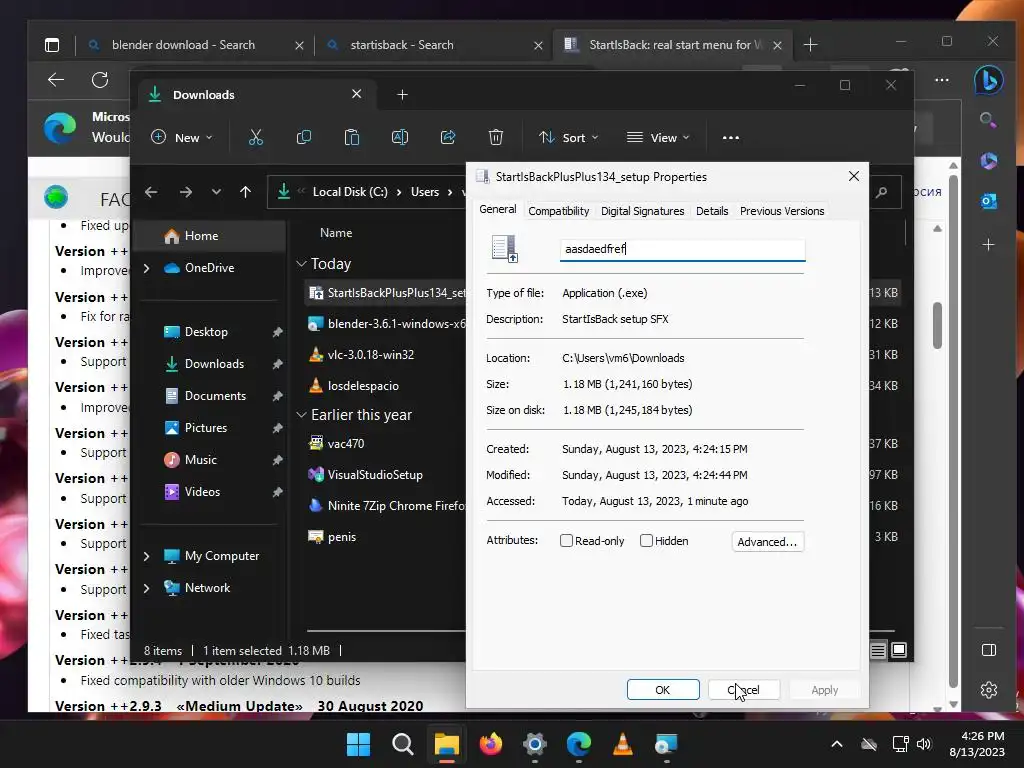Click the taskbar clock and date
Viewport: 1024px width, 768px height.
point(977,744)
